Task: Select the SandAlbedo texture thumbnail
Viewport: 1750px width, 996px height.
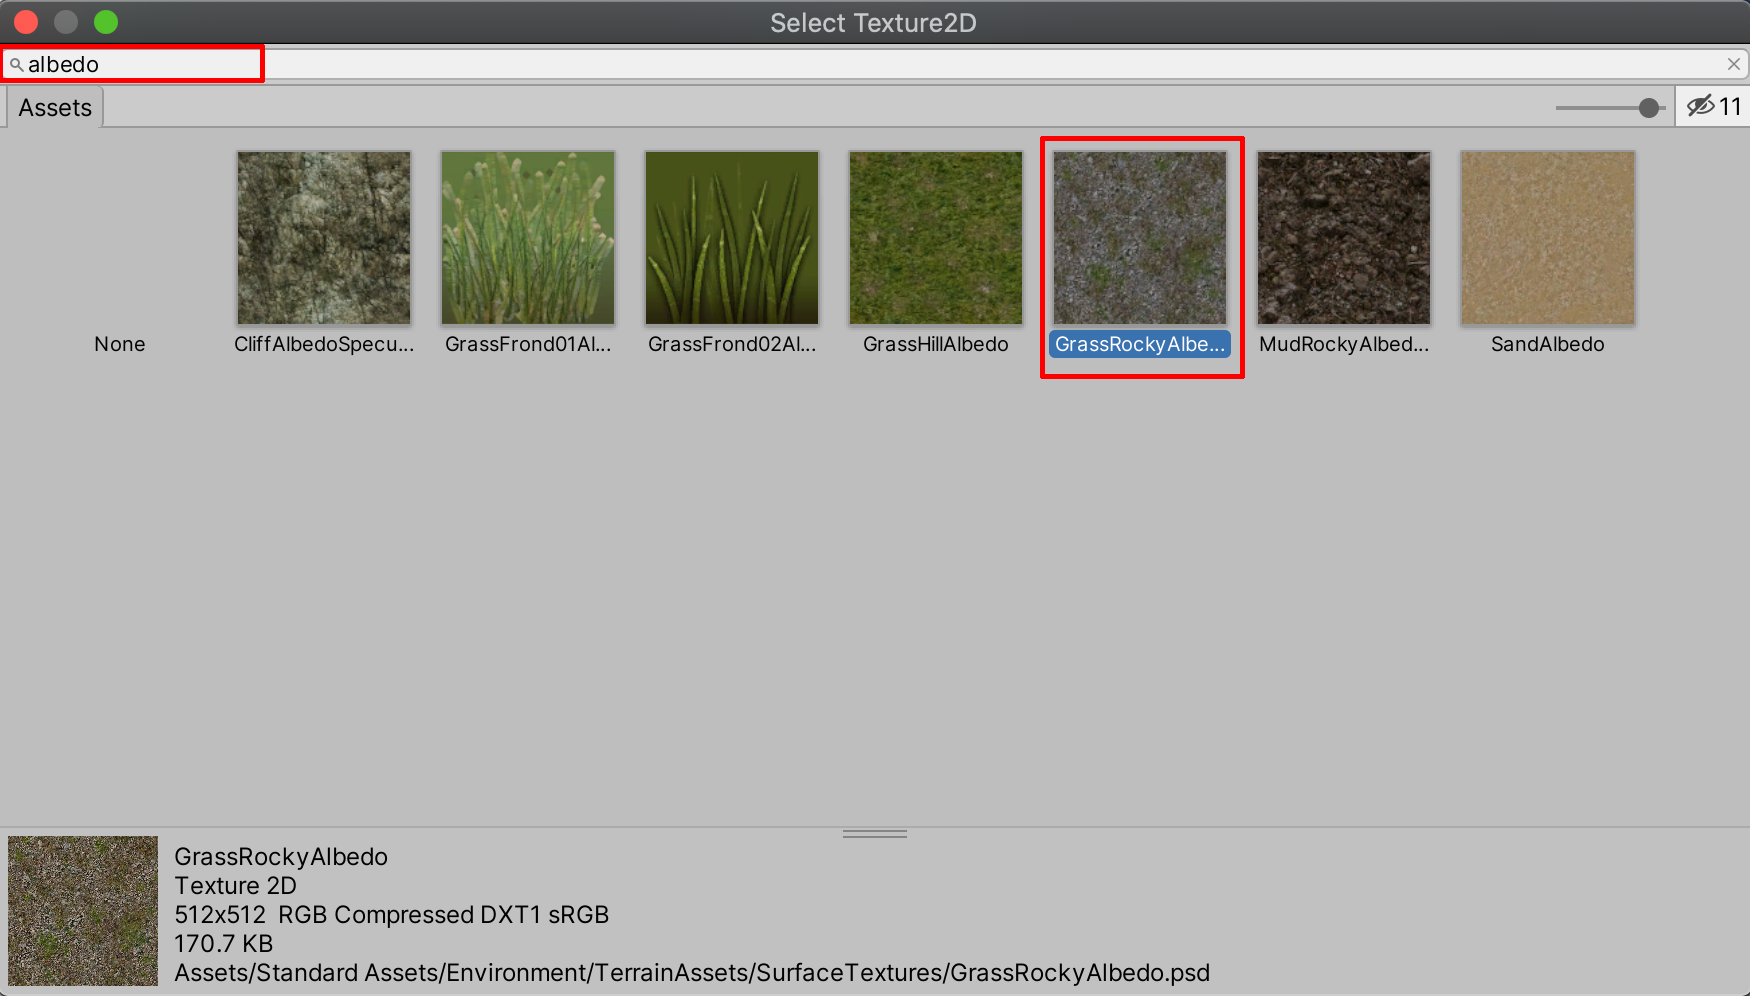Action: tap(1548, 238)
